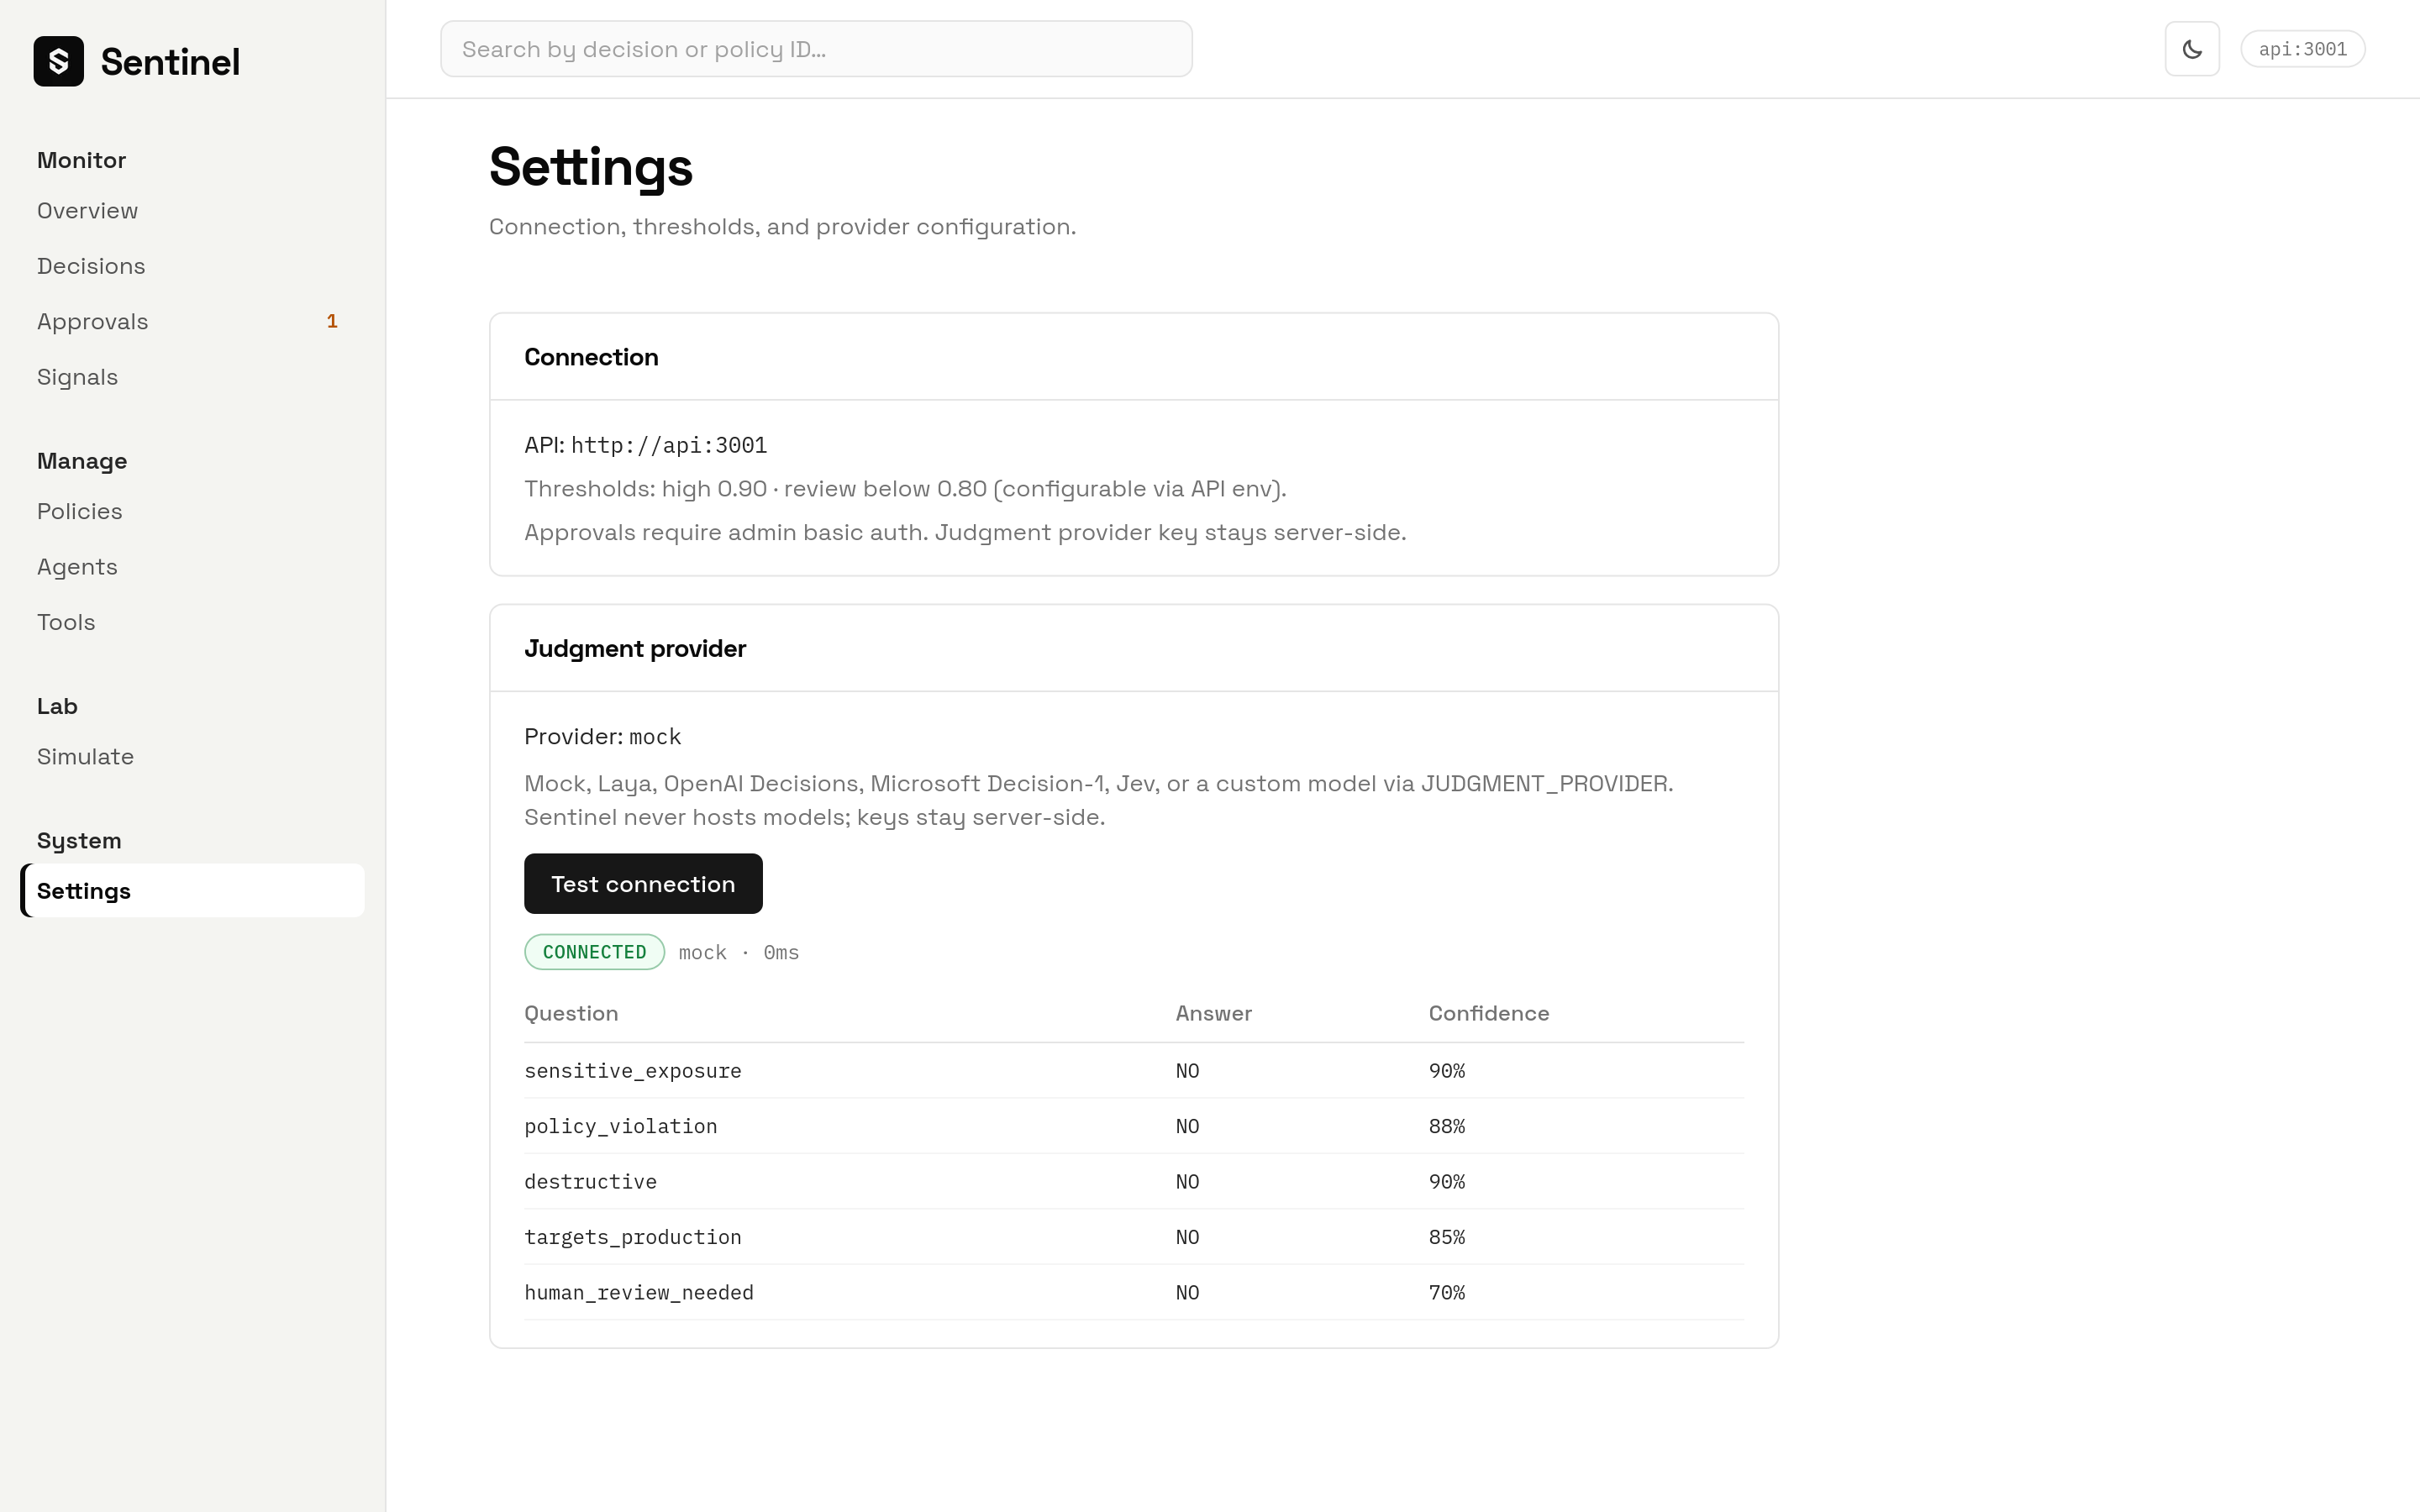Click the Provider: mock label
Image resolution: width=2420 pixels, height=1512 pixels.
click(602, 737)
